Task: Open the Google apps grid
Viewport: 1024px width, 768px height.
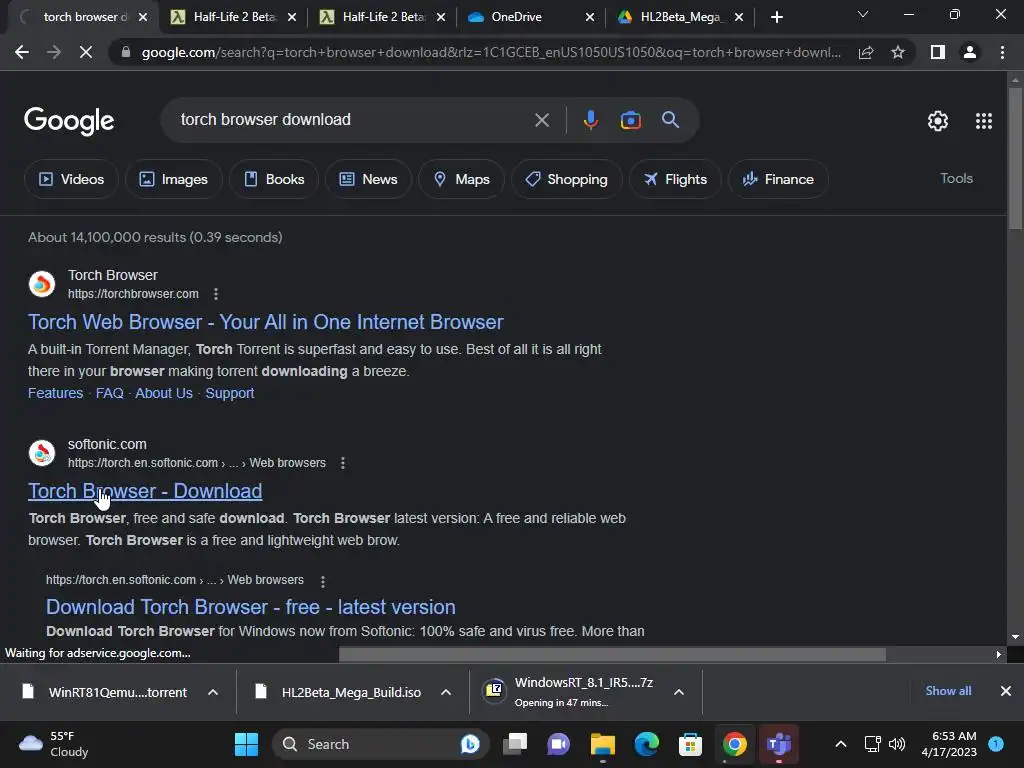Action: click(x=984, y=121)
